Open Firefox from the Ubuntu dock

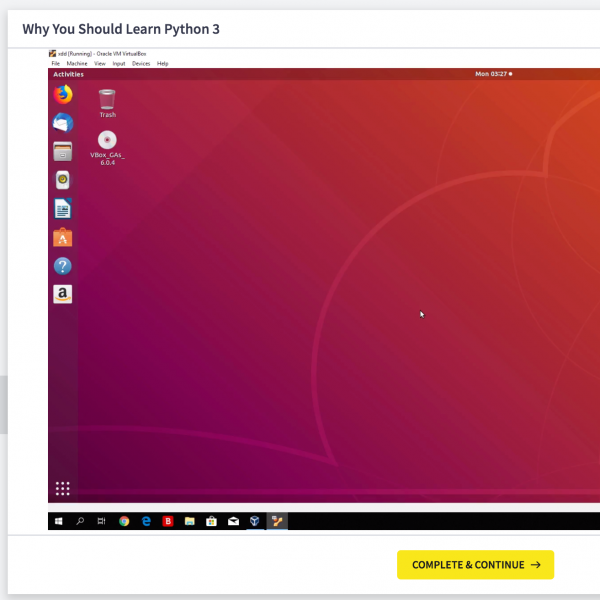(63, 95)
